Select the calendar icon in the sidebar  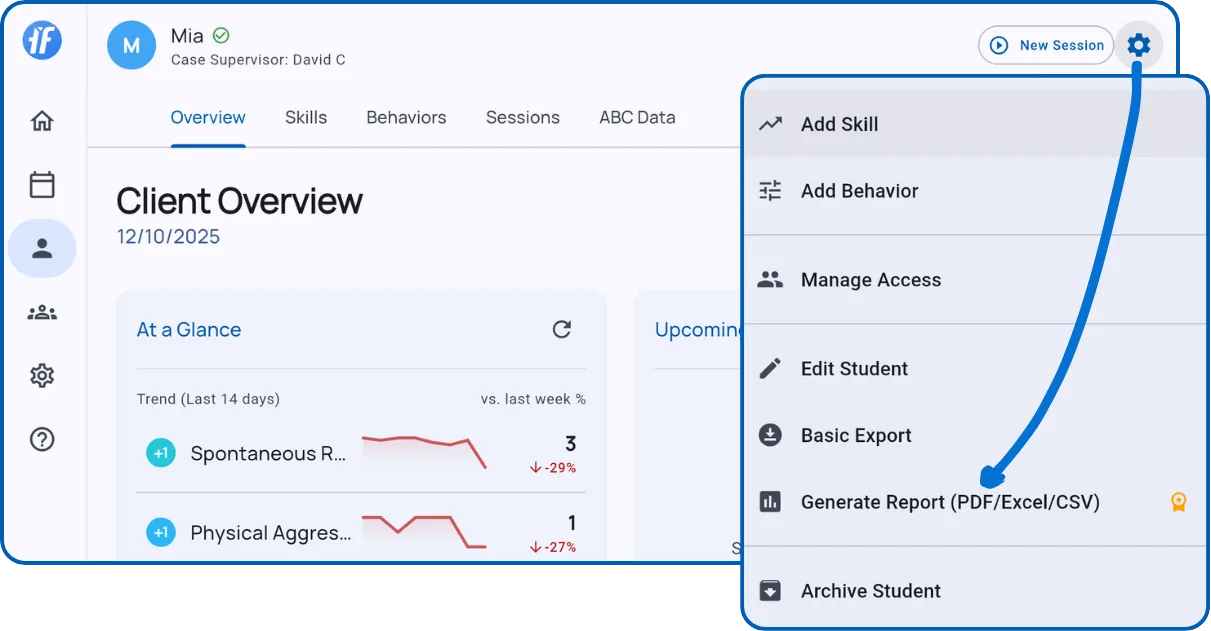[x=41, y=184]
